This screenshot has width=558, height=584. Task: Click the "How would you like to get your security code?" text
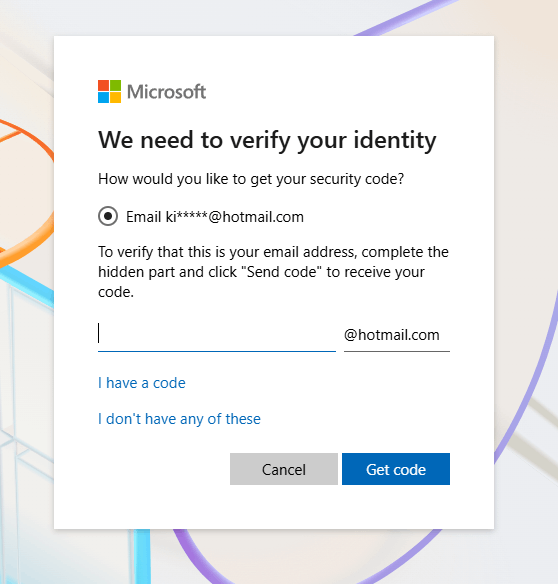pos(251,179)
